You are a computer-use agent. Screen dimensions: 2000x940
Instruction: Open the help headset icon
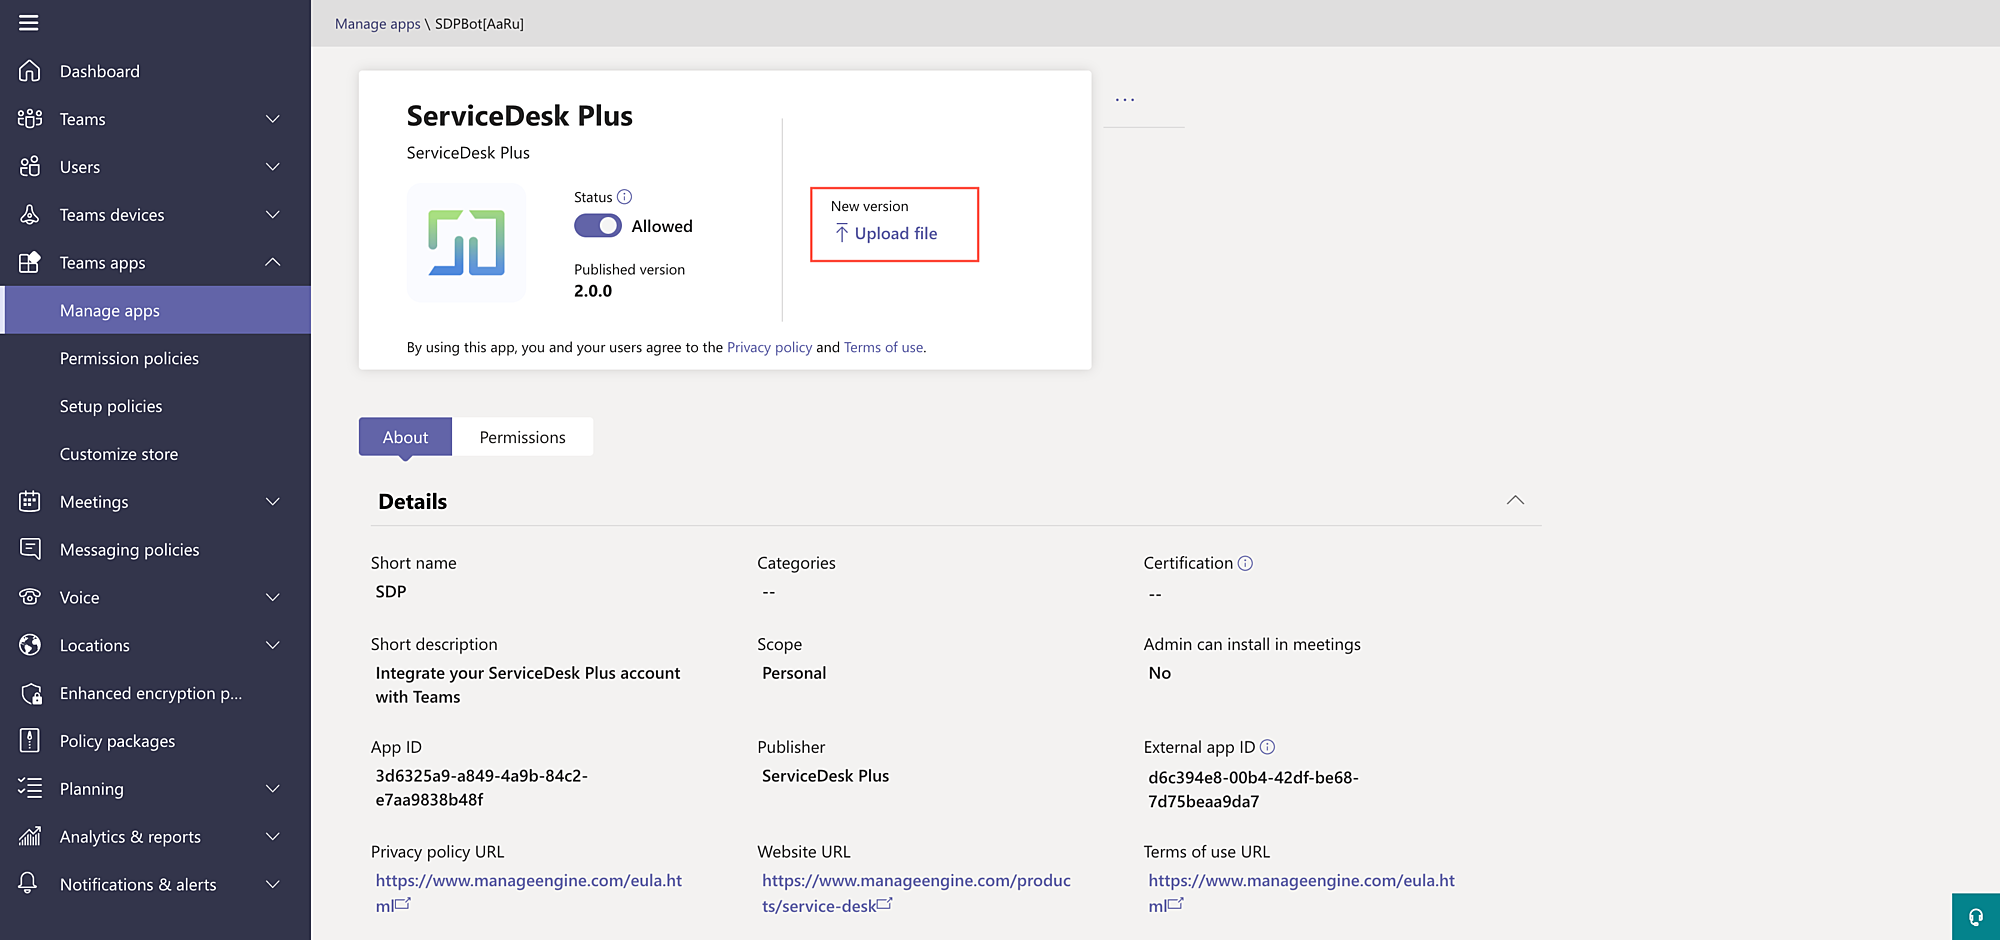[x=1975, y=917]
